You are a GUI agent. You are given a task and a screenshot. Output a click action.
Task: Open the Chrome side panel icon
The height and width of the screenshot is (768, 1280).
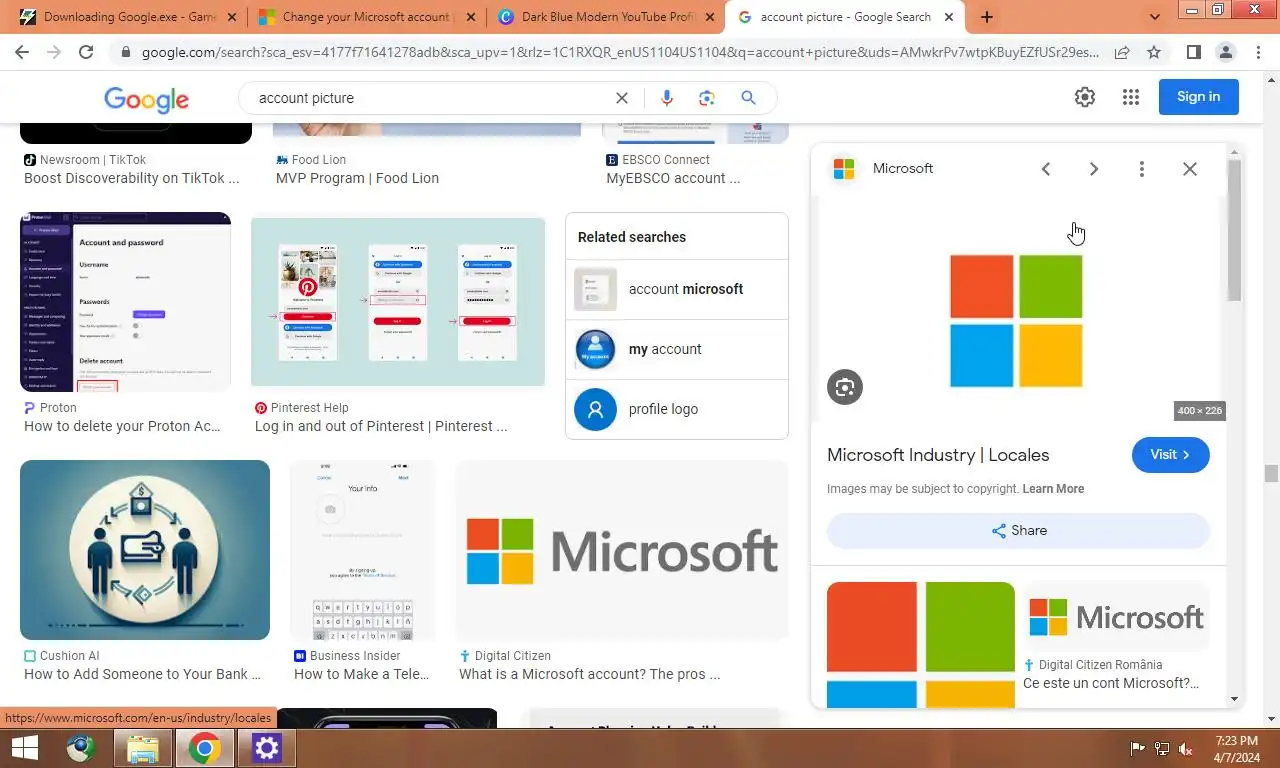(x=1194, y=53)
